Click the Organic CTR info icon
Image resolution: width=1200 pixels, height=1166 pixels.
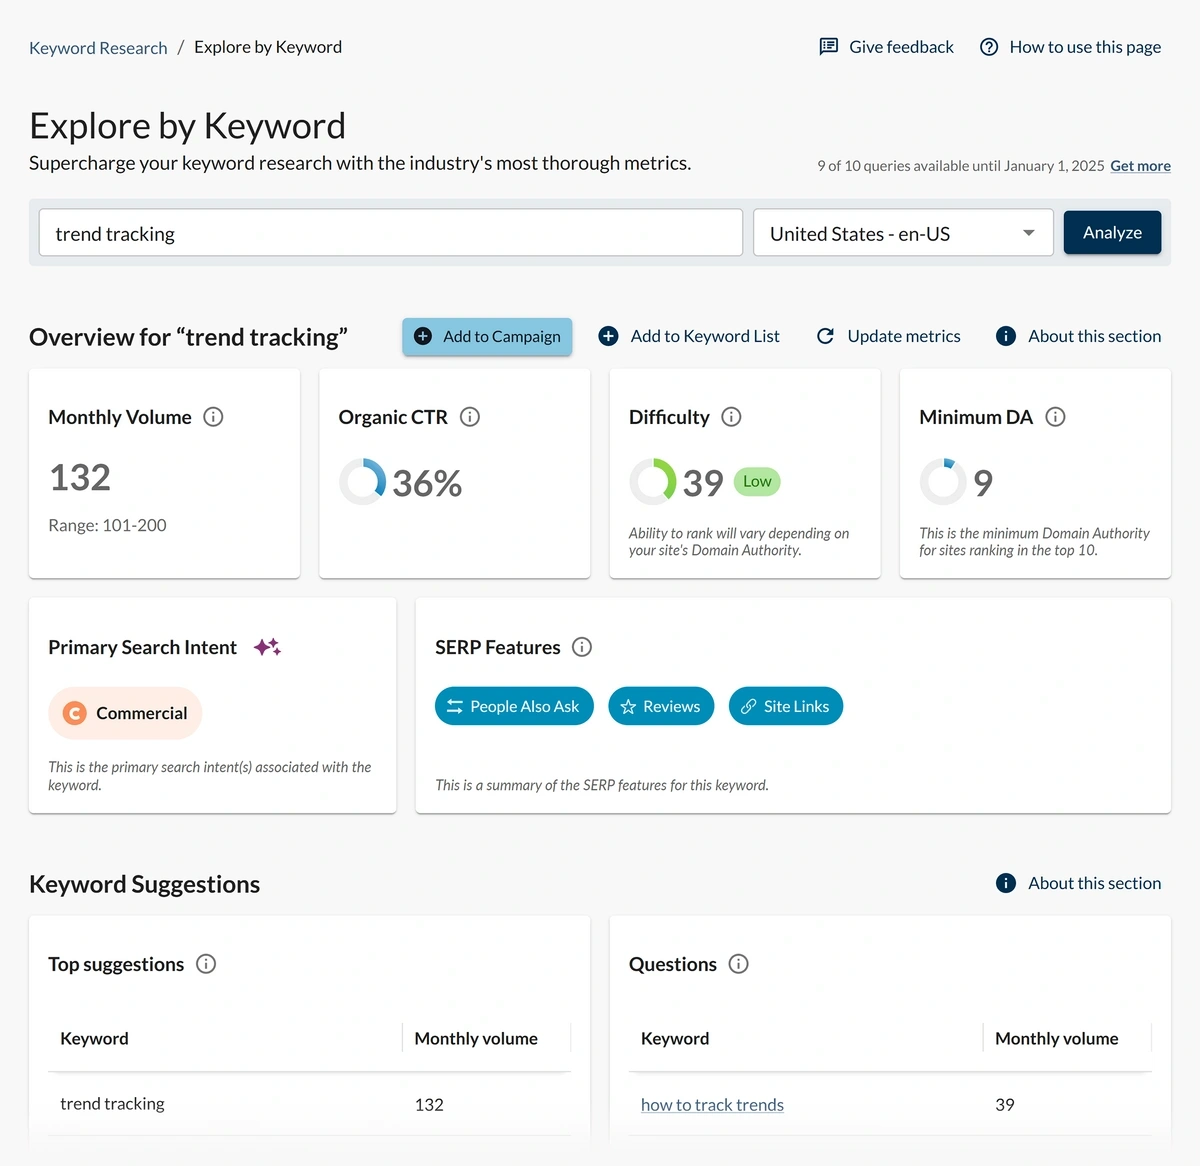tap(470, 417)
